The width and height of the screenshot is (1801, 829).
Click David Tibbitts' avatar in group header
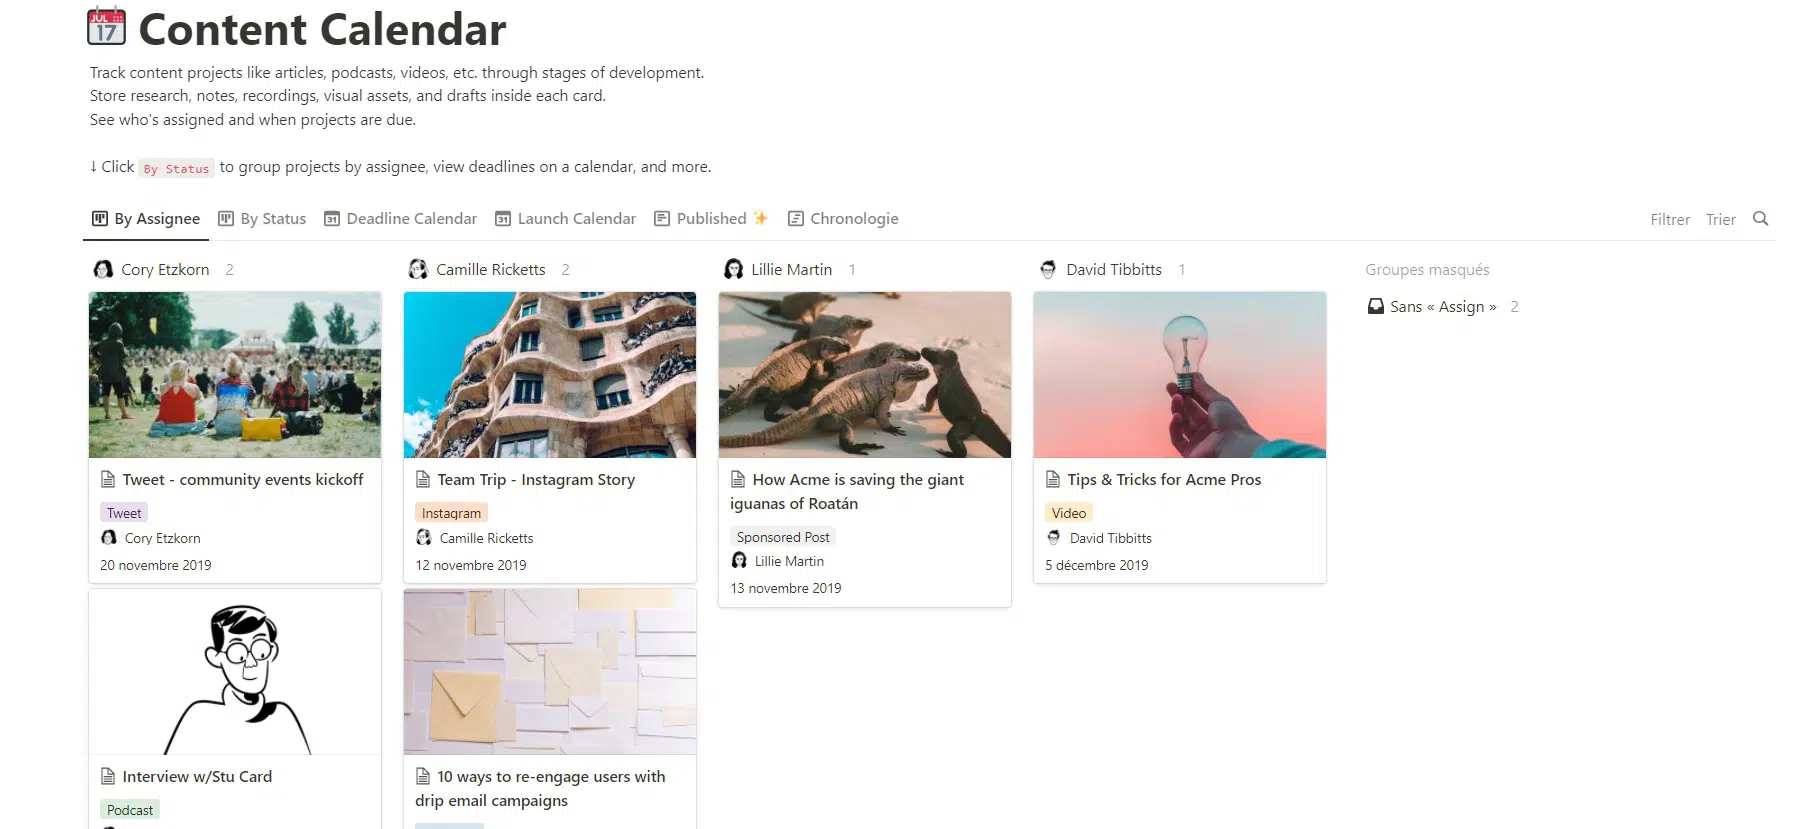coord(1048,270)
